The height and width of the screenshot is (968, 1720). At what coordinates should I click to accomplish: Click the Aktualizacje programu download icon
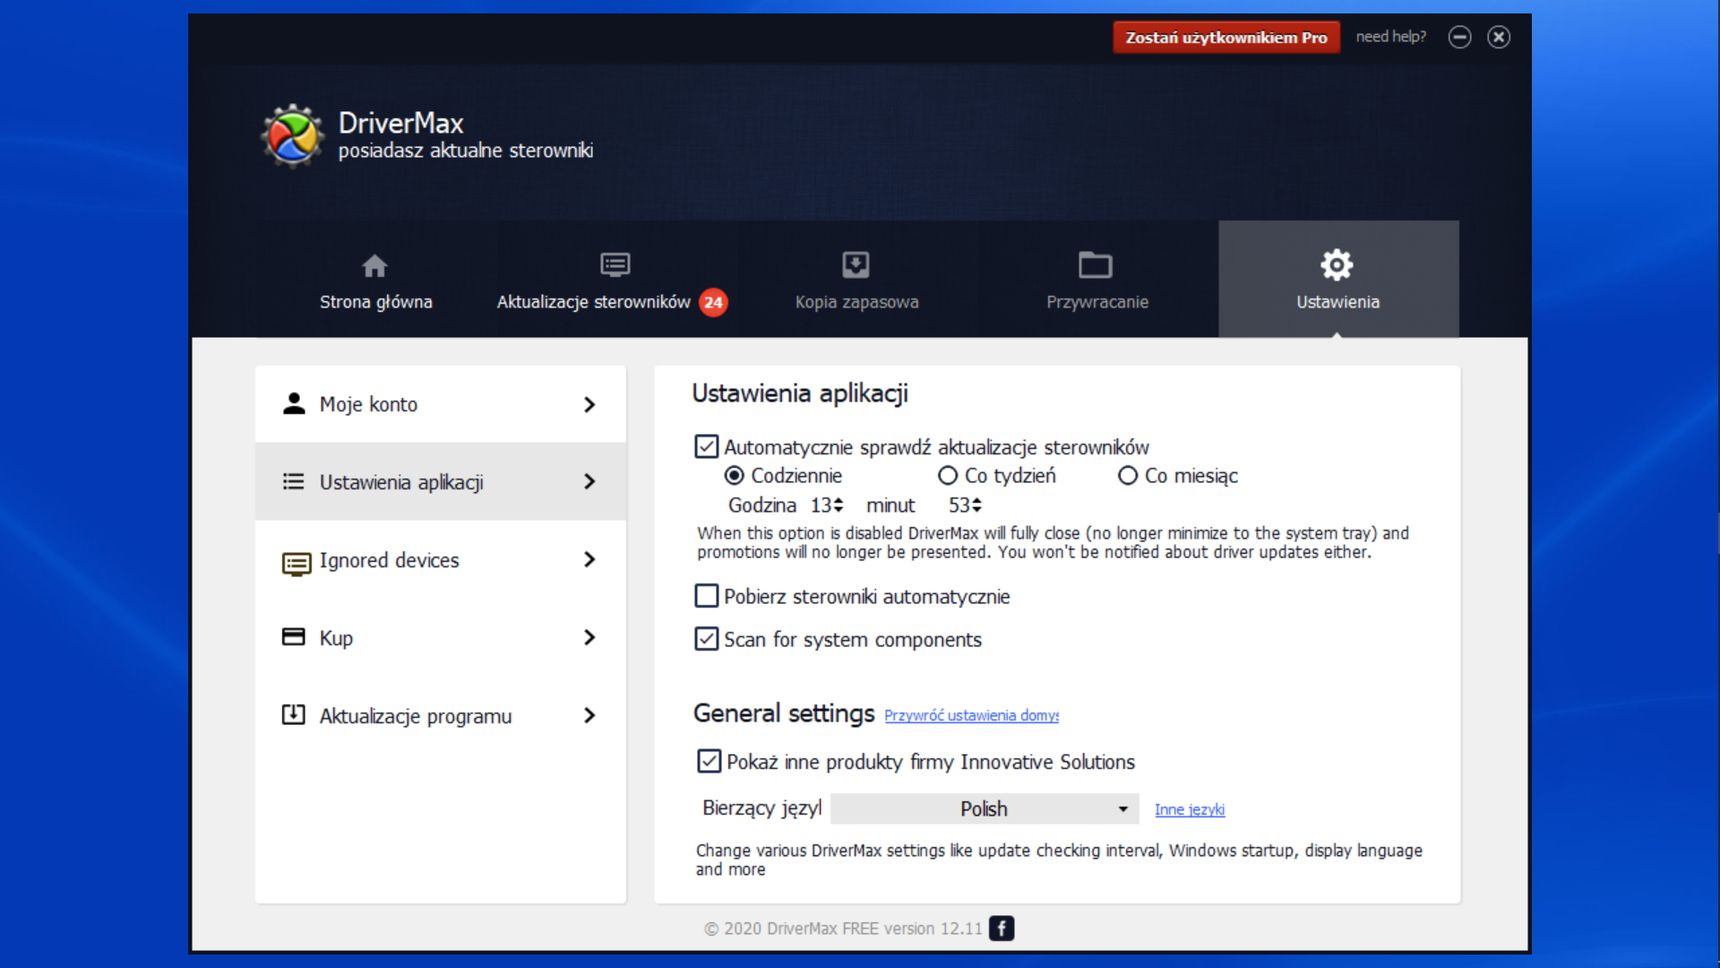[293, 715]
